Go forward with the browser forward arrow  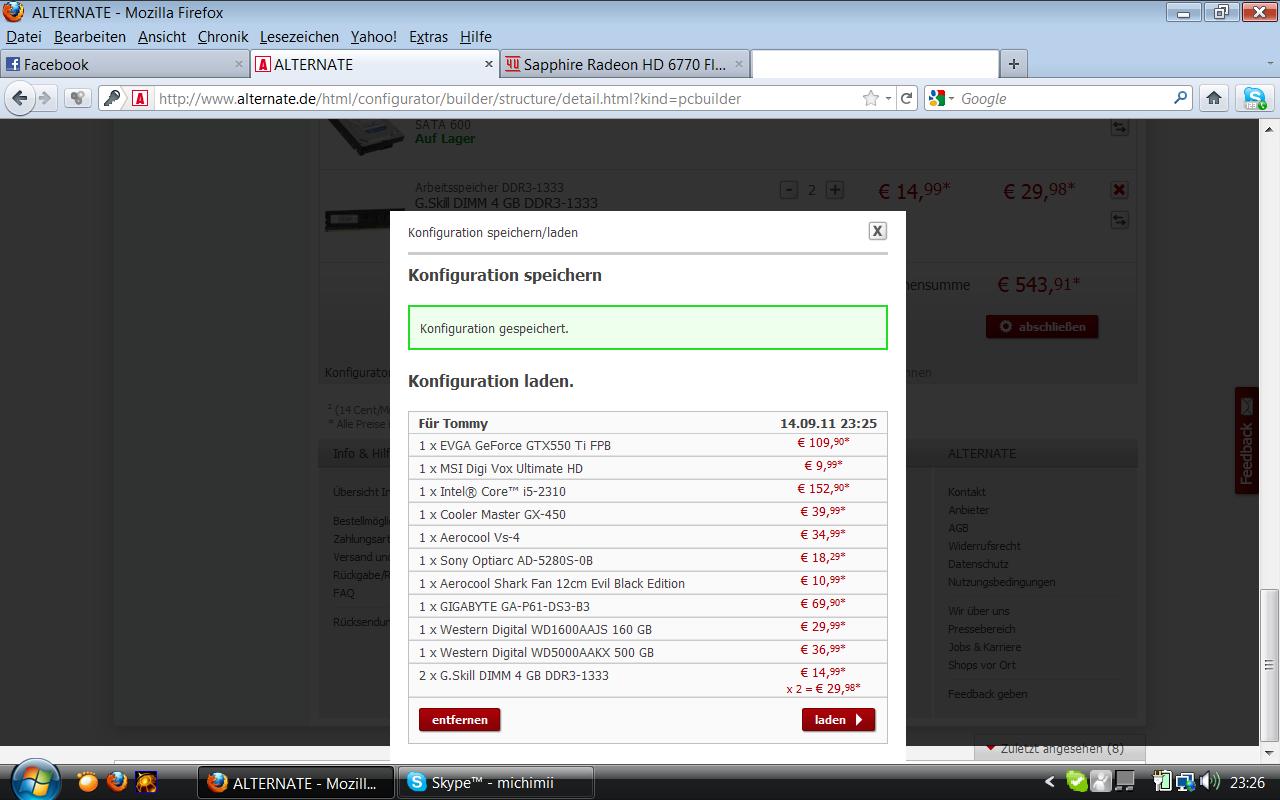tap(45, 98)
